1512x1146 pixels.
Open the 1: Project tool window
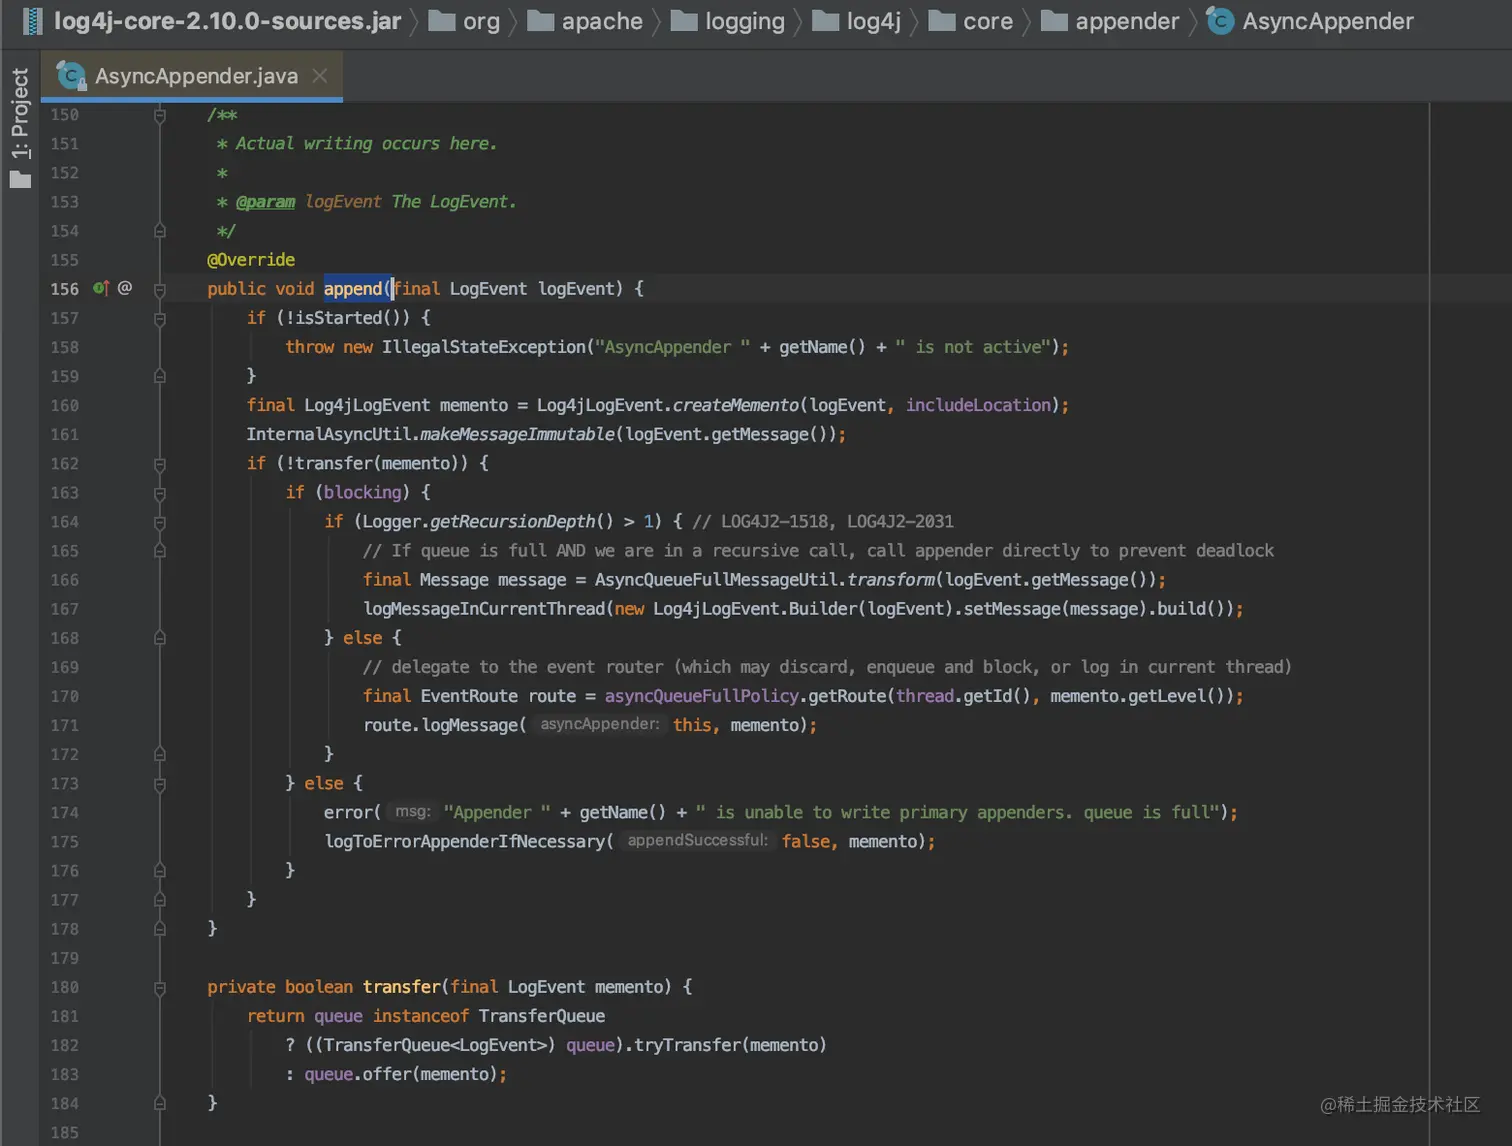20,113
